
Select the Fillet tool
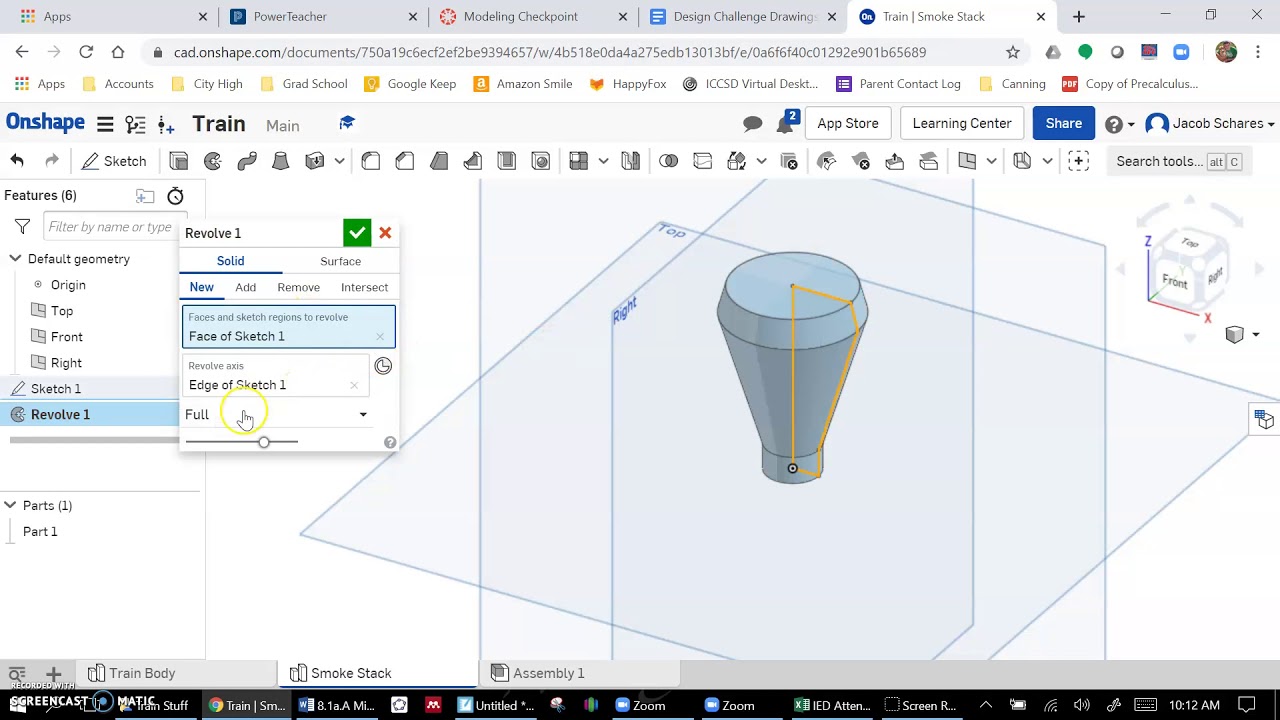[x=371, y=161]
